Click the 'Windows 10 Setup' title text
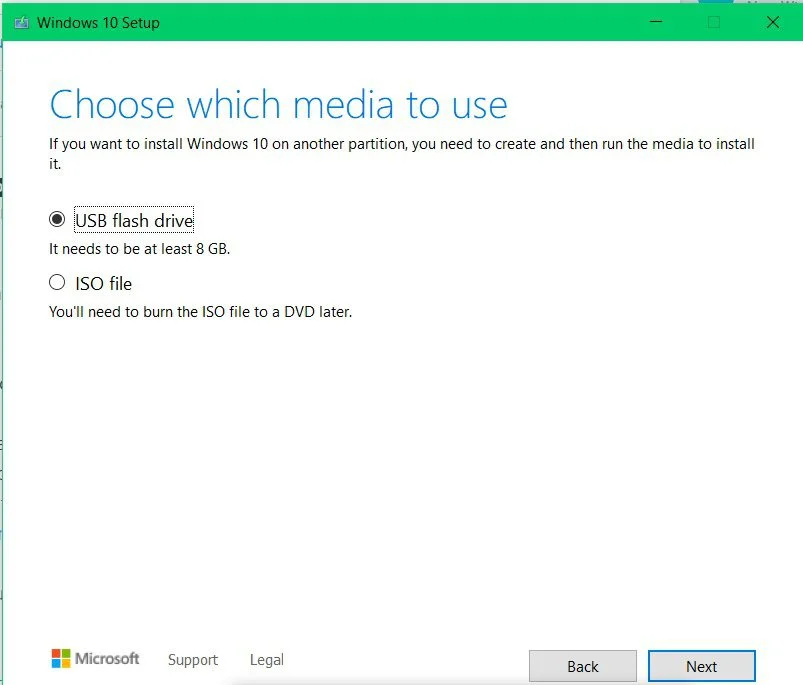The image size is (803, 685). coord(98,23)
